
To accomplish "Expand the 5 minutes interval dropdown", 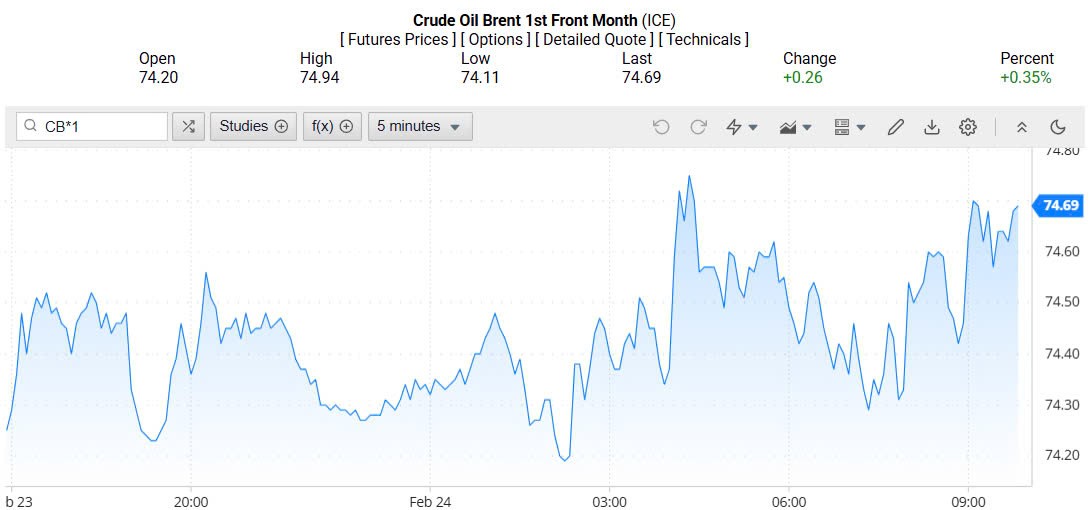I will 420,127.
